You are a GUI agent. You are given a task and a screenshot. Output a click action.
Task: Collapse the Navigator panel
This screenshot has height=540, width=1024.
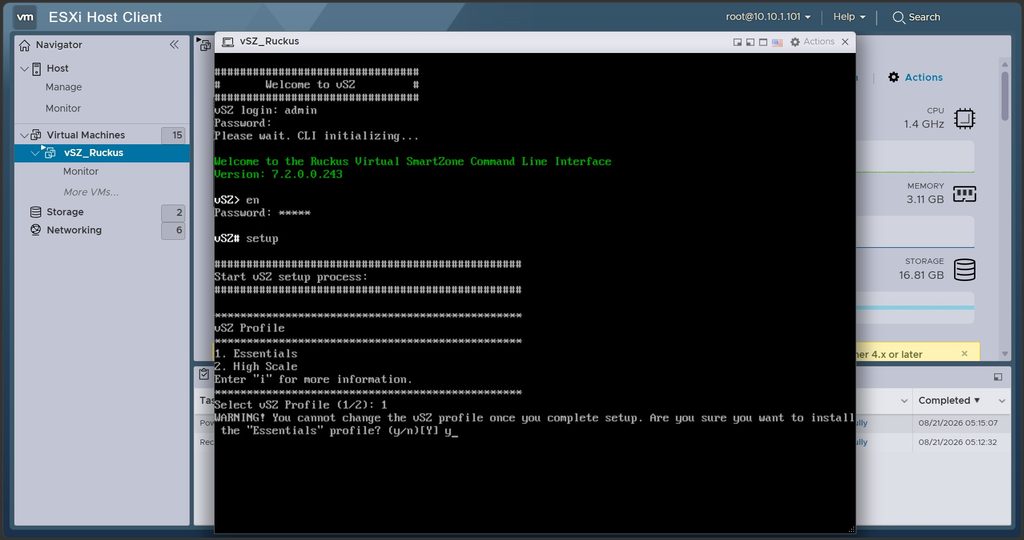(174, 44)
